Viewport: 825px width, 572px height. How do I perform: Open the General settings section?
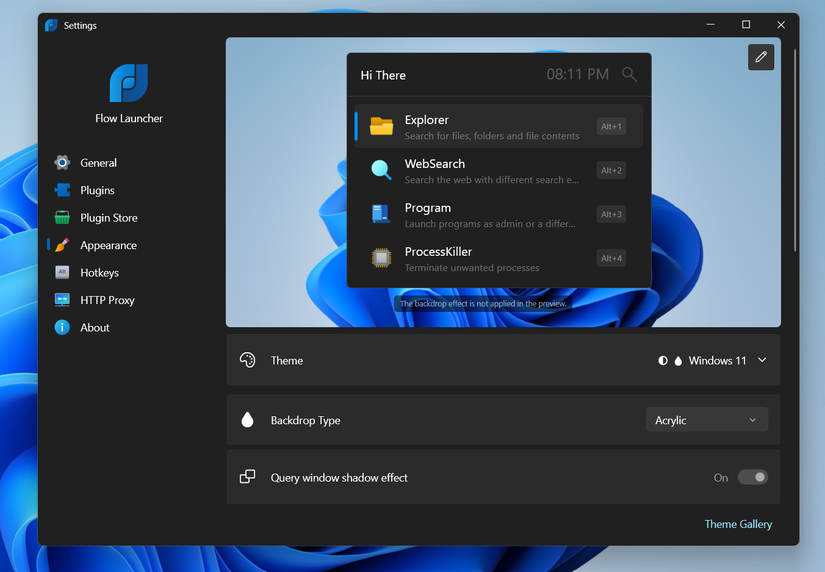(98, 163)
